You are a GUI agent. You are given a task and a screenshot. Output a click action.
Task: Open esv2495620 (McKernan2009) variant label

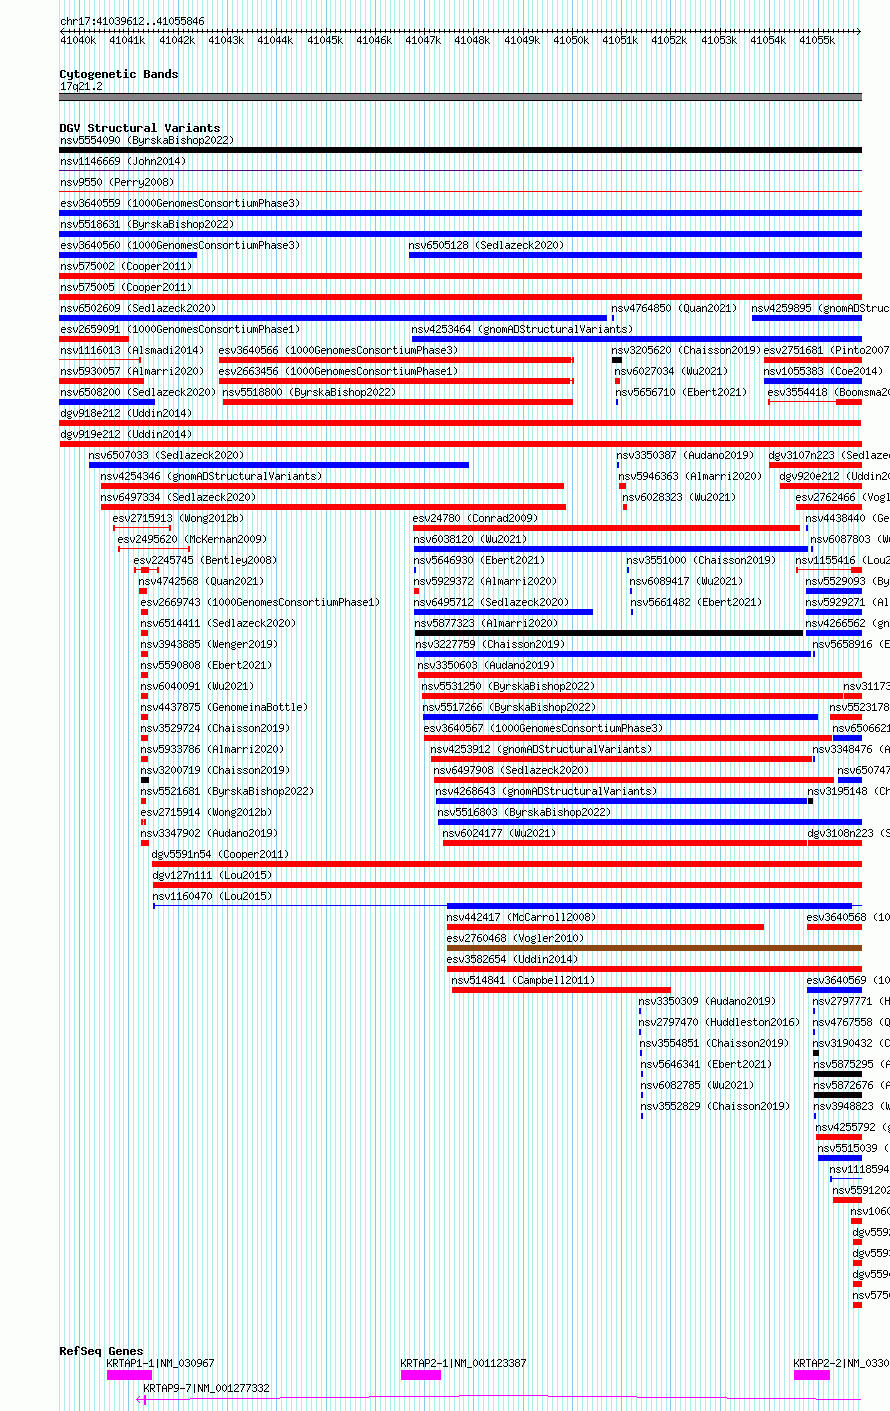coord(193,539)
